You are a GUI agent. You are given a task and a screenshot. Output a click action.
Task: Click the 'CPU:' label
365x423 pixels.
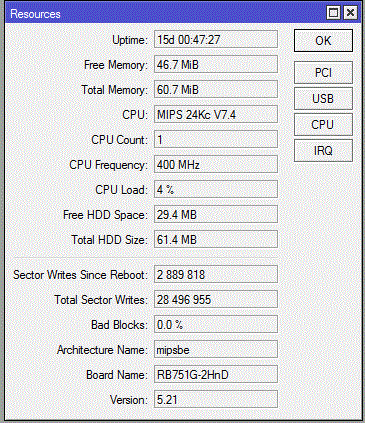point(135,115)
